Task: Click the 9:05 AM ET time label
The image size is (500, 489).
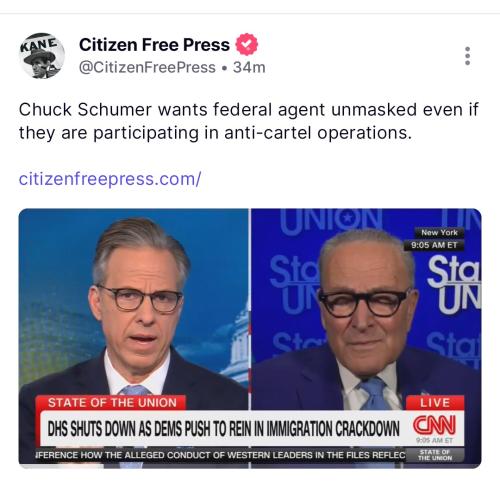Action: pyautogui.click(x=434, y=245)
